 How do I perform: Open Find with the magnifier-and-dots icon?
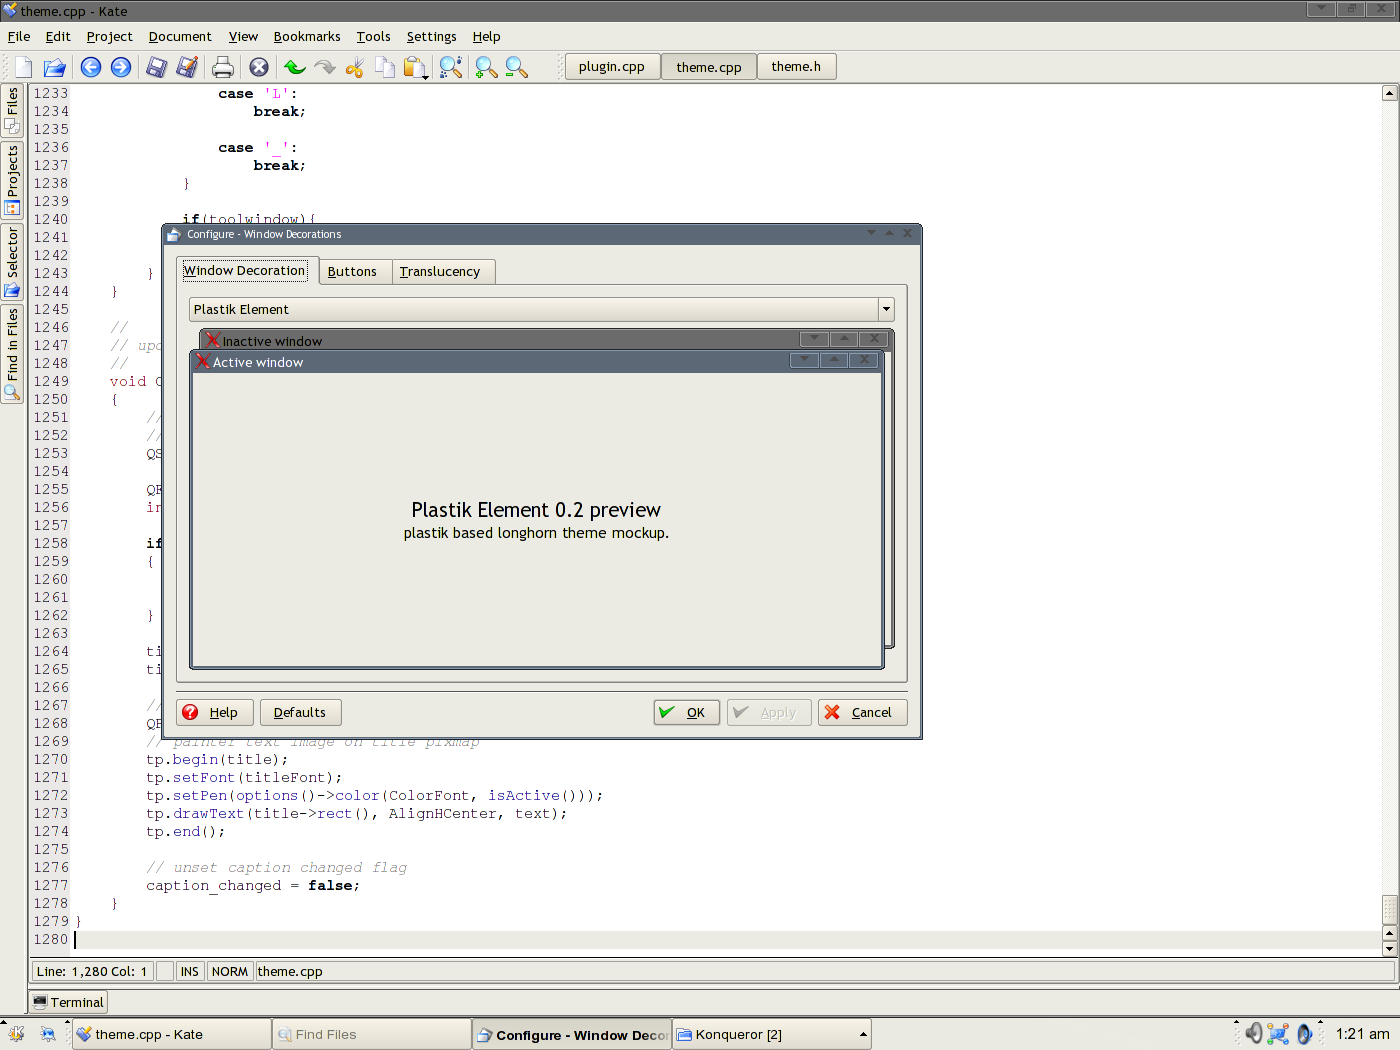451,67
